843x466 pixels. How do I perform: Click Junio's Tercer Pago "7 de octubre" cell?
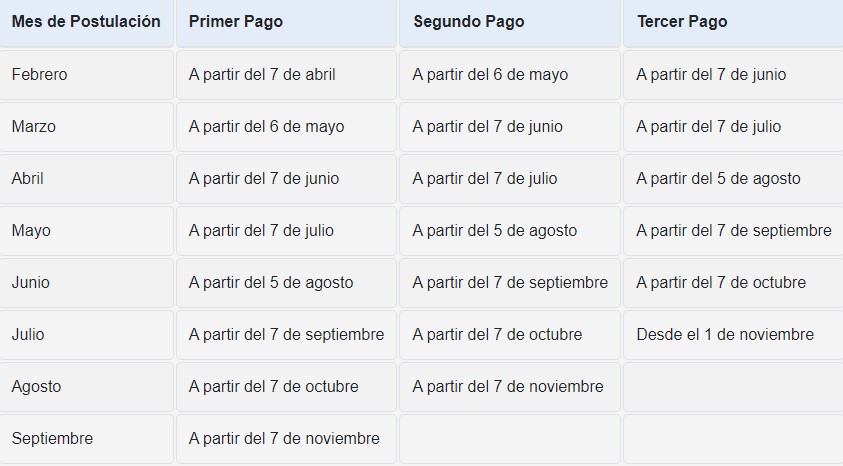(x=721, y=283)
